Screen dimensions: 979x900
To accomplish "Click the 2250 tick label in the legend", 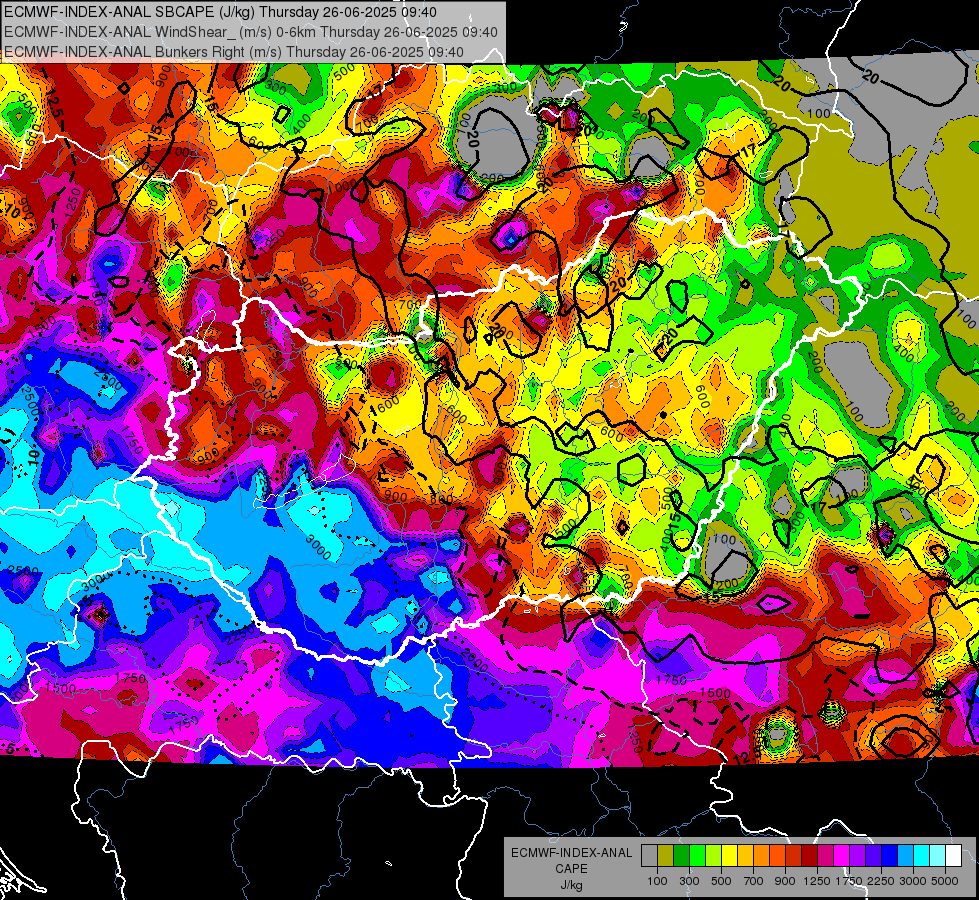I will pyautogui.click(x=881, y=881).
